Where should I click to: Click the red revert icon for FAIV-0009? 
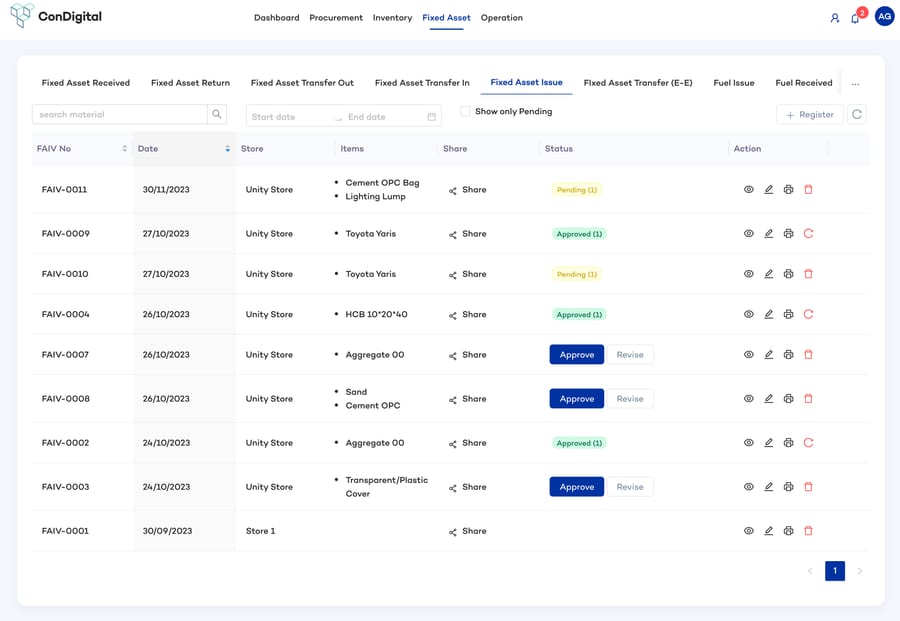coord(808,234)
